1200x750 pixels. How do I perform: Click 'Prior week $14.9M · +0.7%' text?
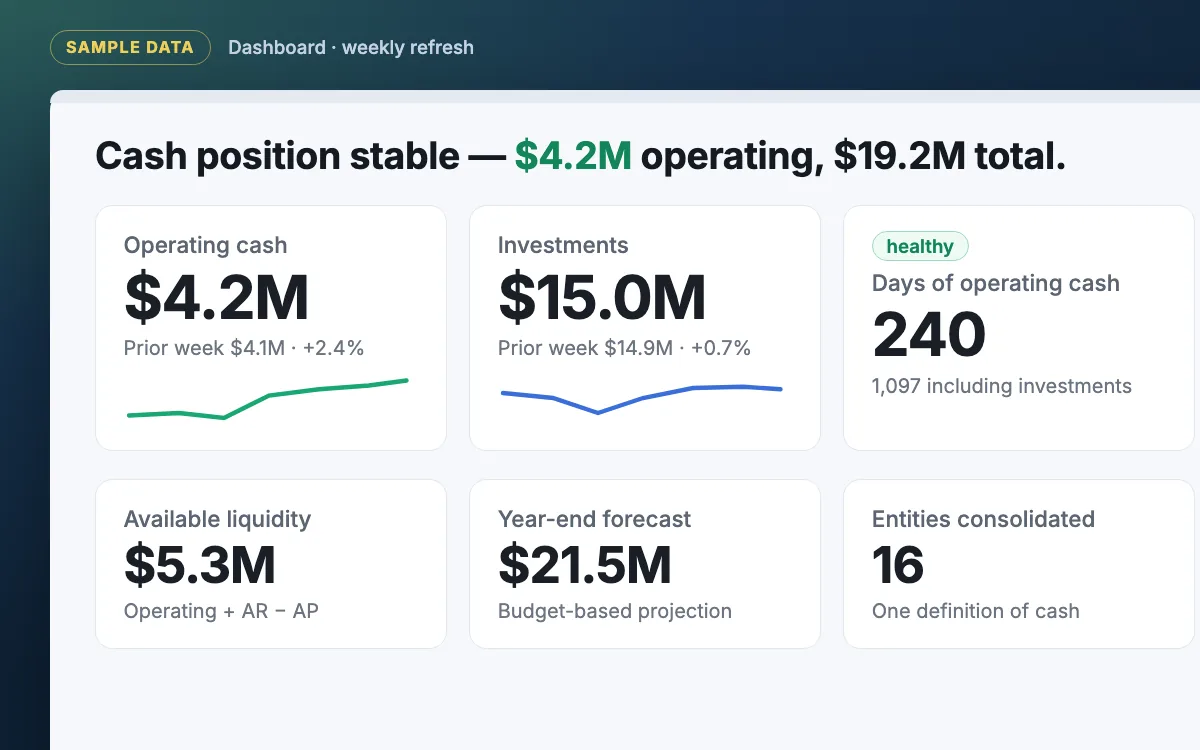(624, 348)
